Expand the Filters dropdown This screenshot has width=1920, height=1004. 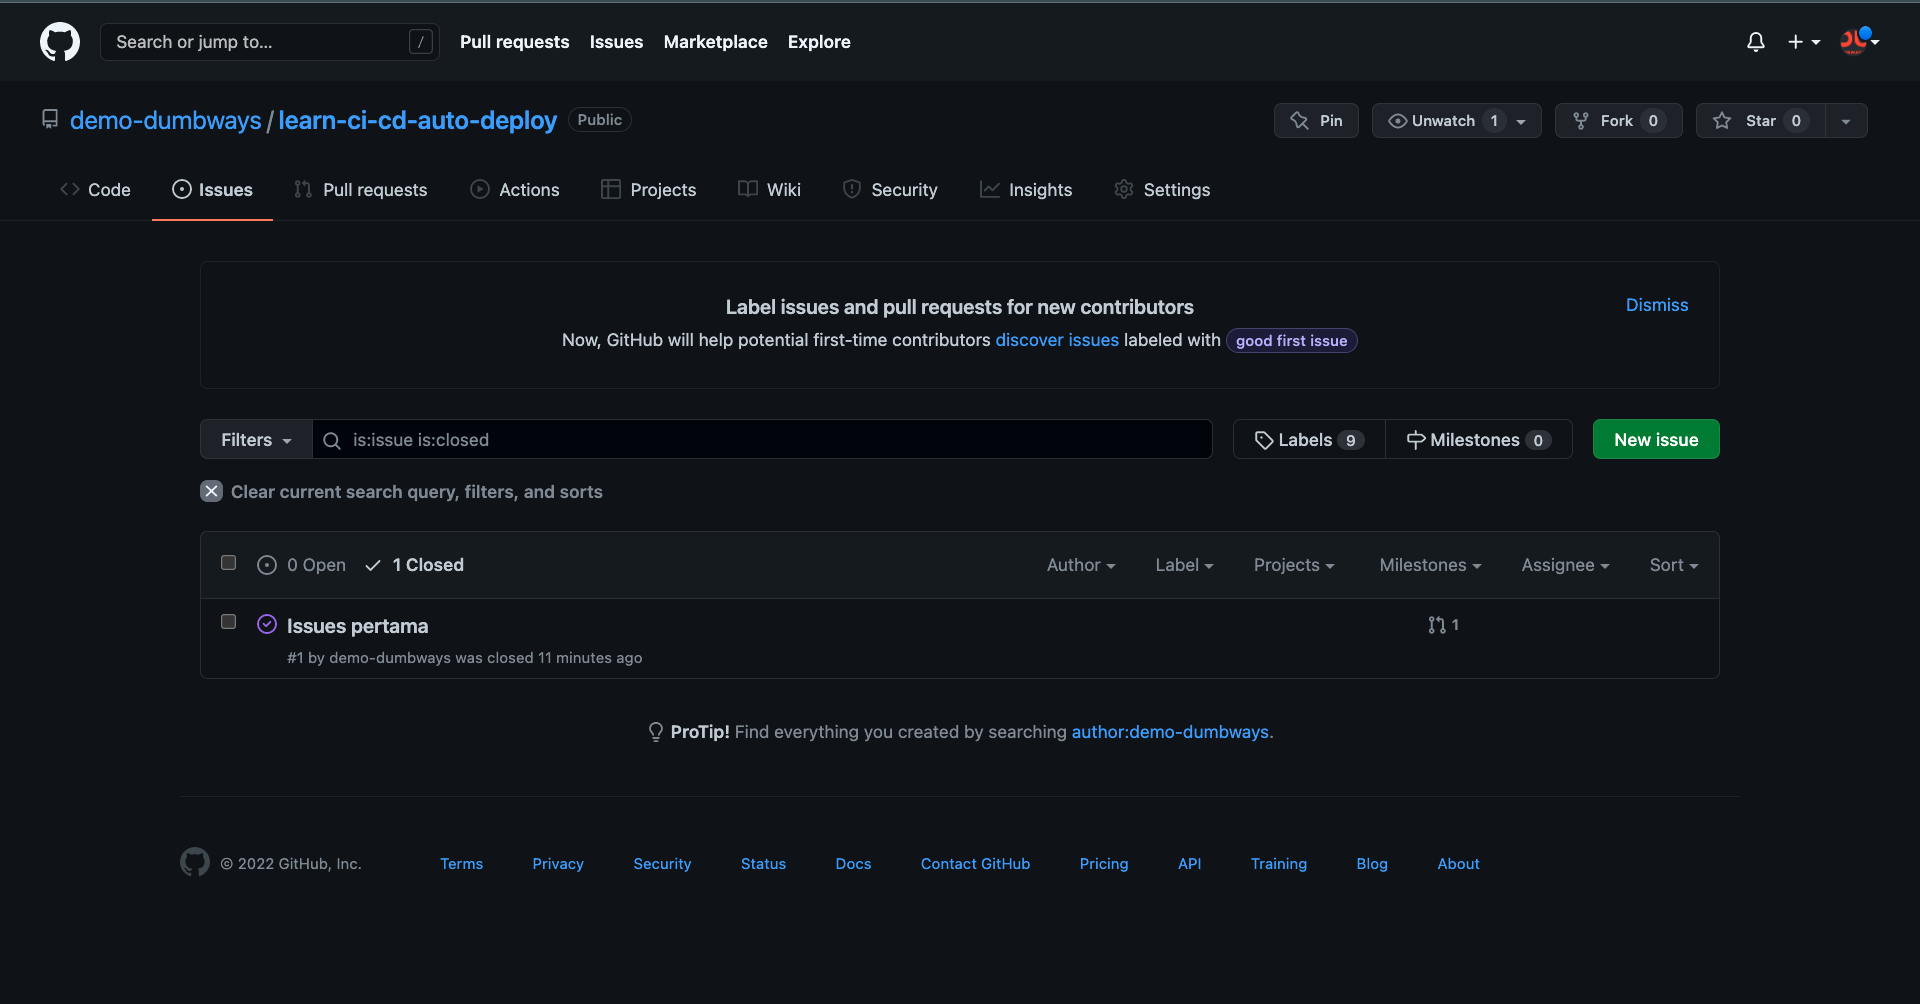tap(256, 440)
